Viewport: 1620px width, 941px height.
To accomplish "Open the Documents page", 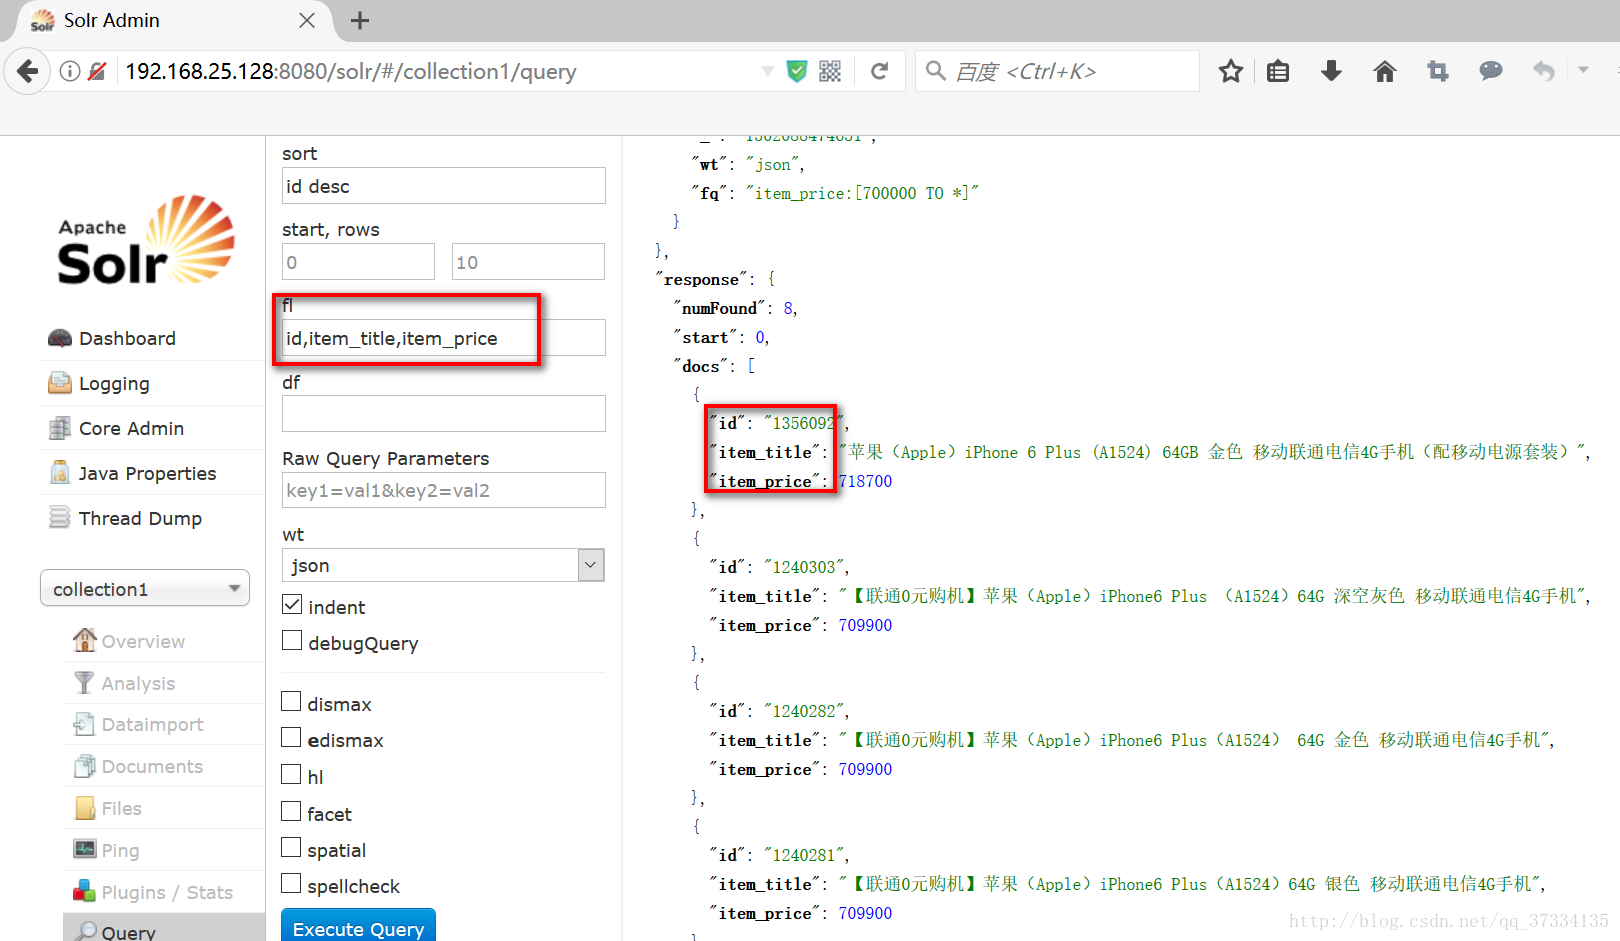I will click(x=152, y=766).
